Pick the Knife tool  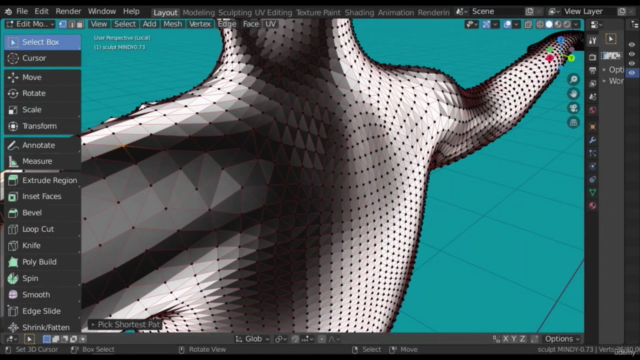coord(42,245)
